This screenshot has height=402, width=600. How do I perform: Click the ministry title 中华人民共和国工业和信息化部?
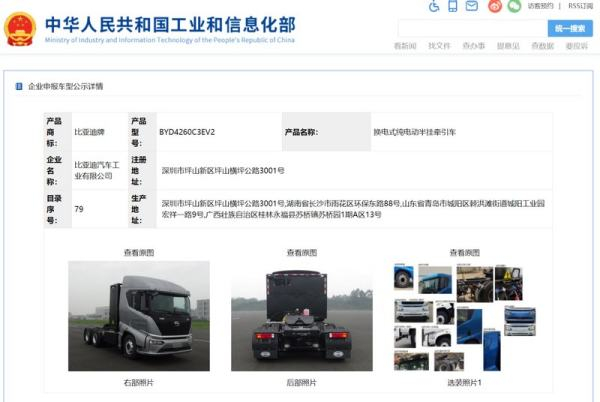[x=170, y=25]
